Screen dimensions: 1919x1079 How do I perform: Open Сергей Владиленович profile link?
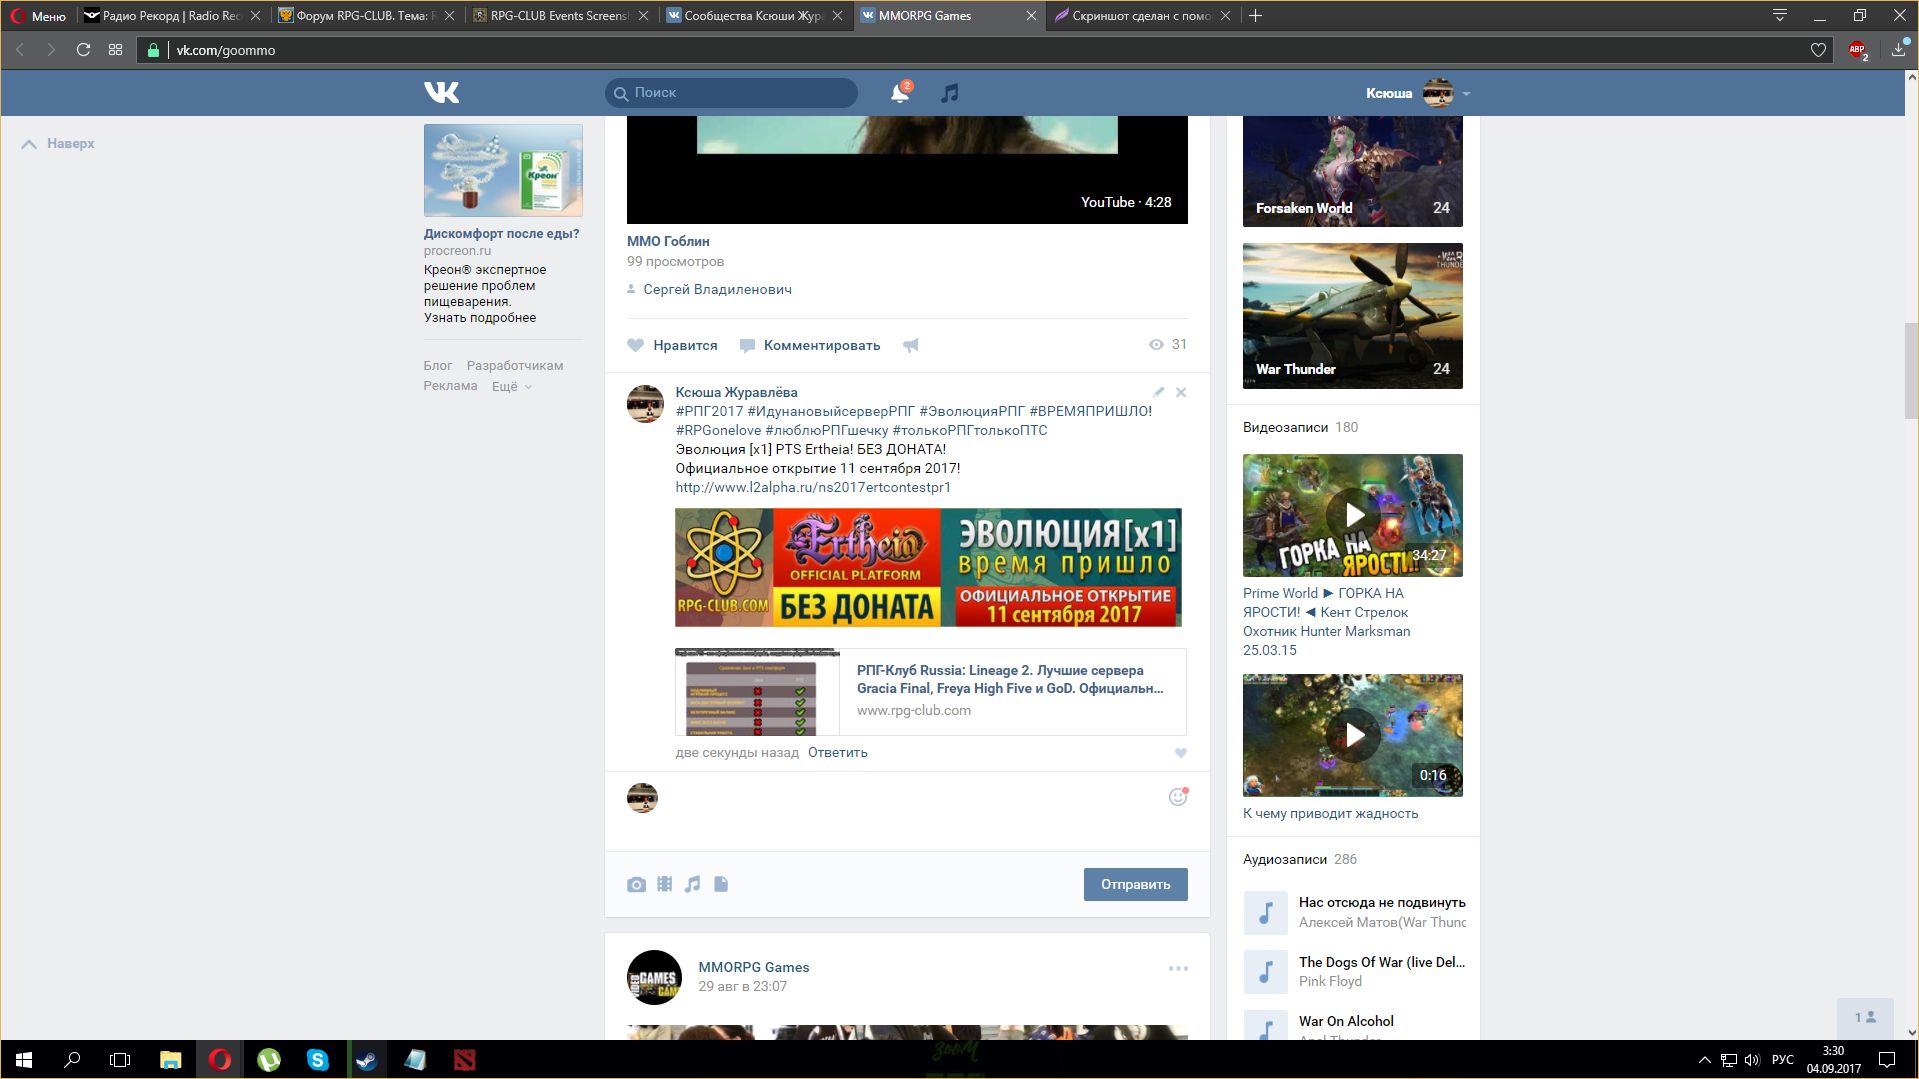click(x=717, y=289)
